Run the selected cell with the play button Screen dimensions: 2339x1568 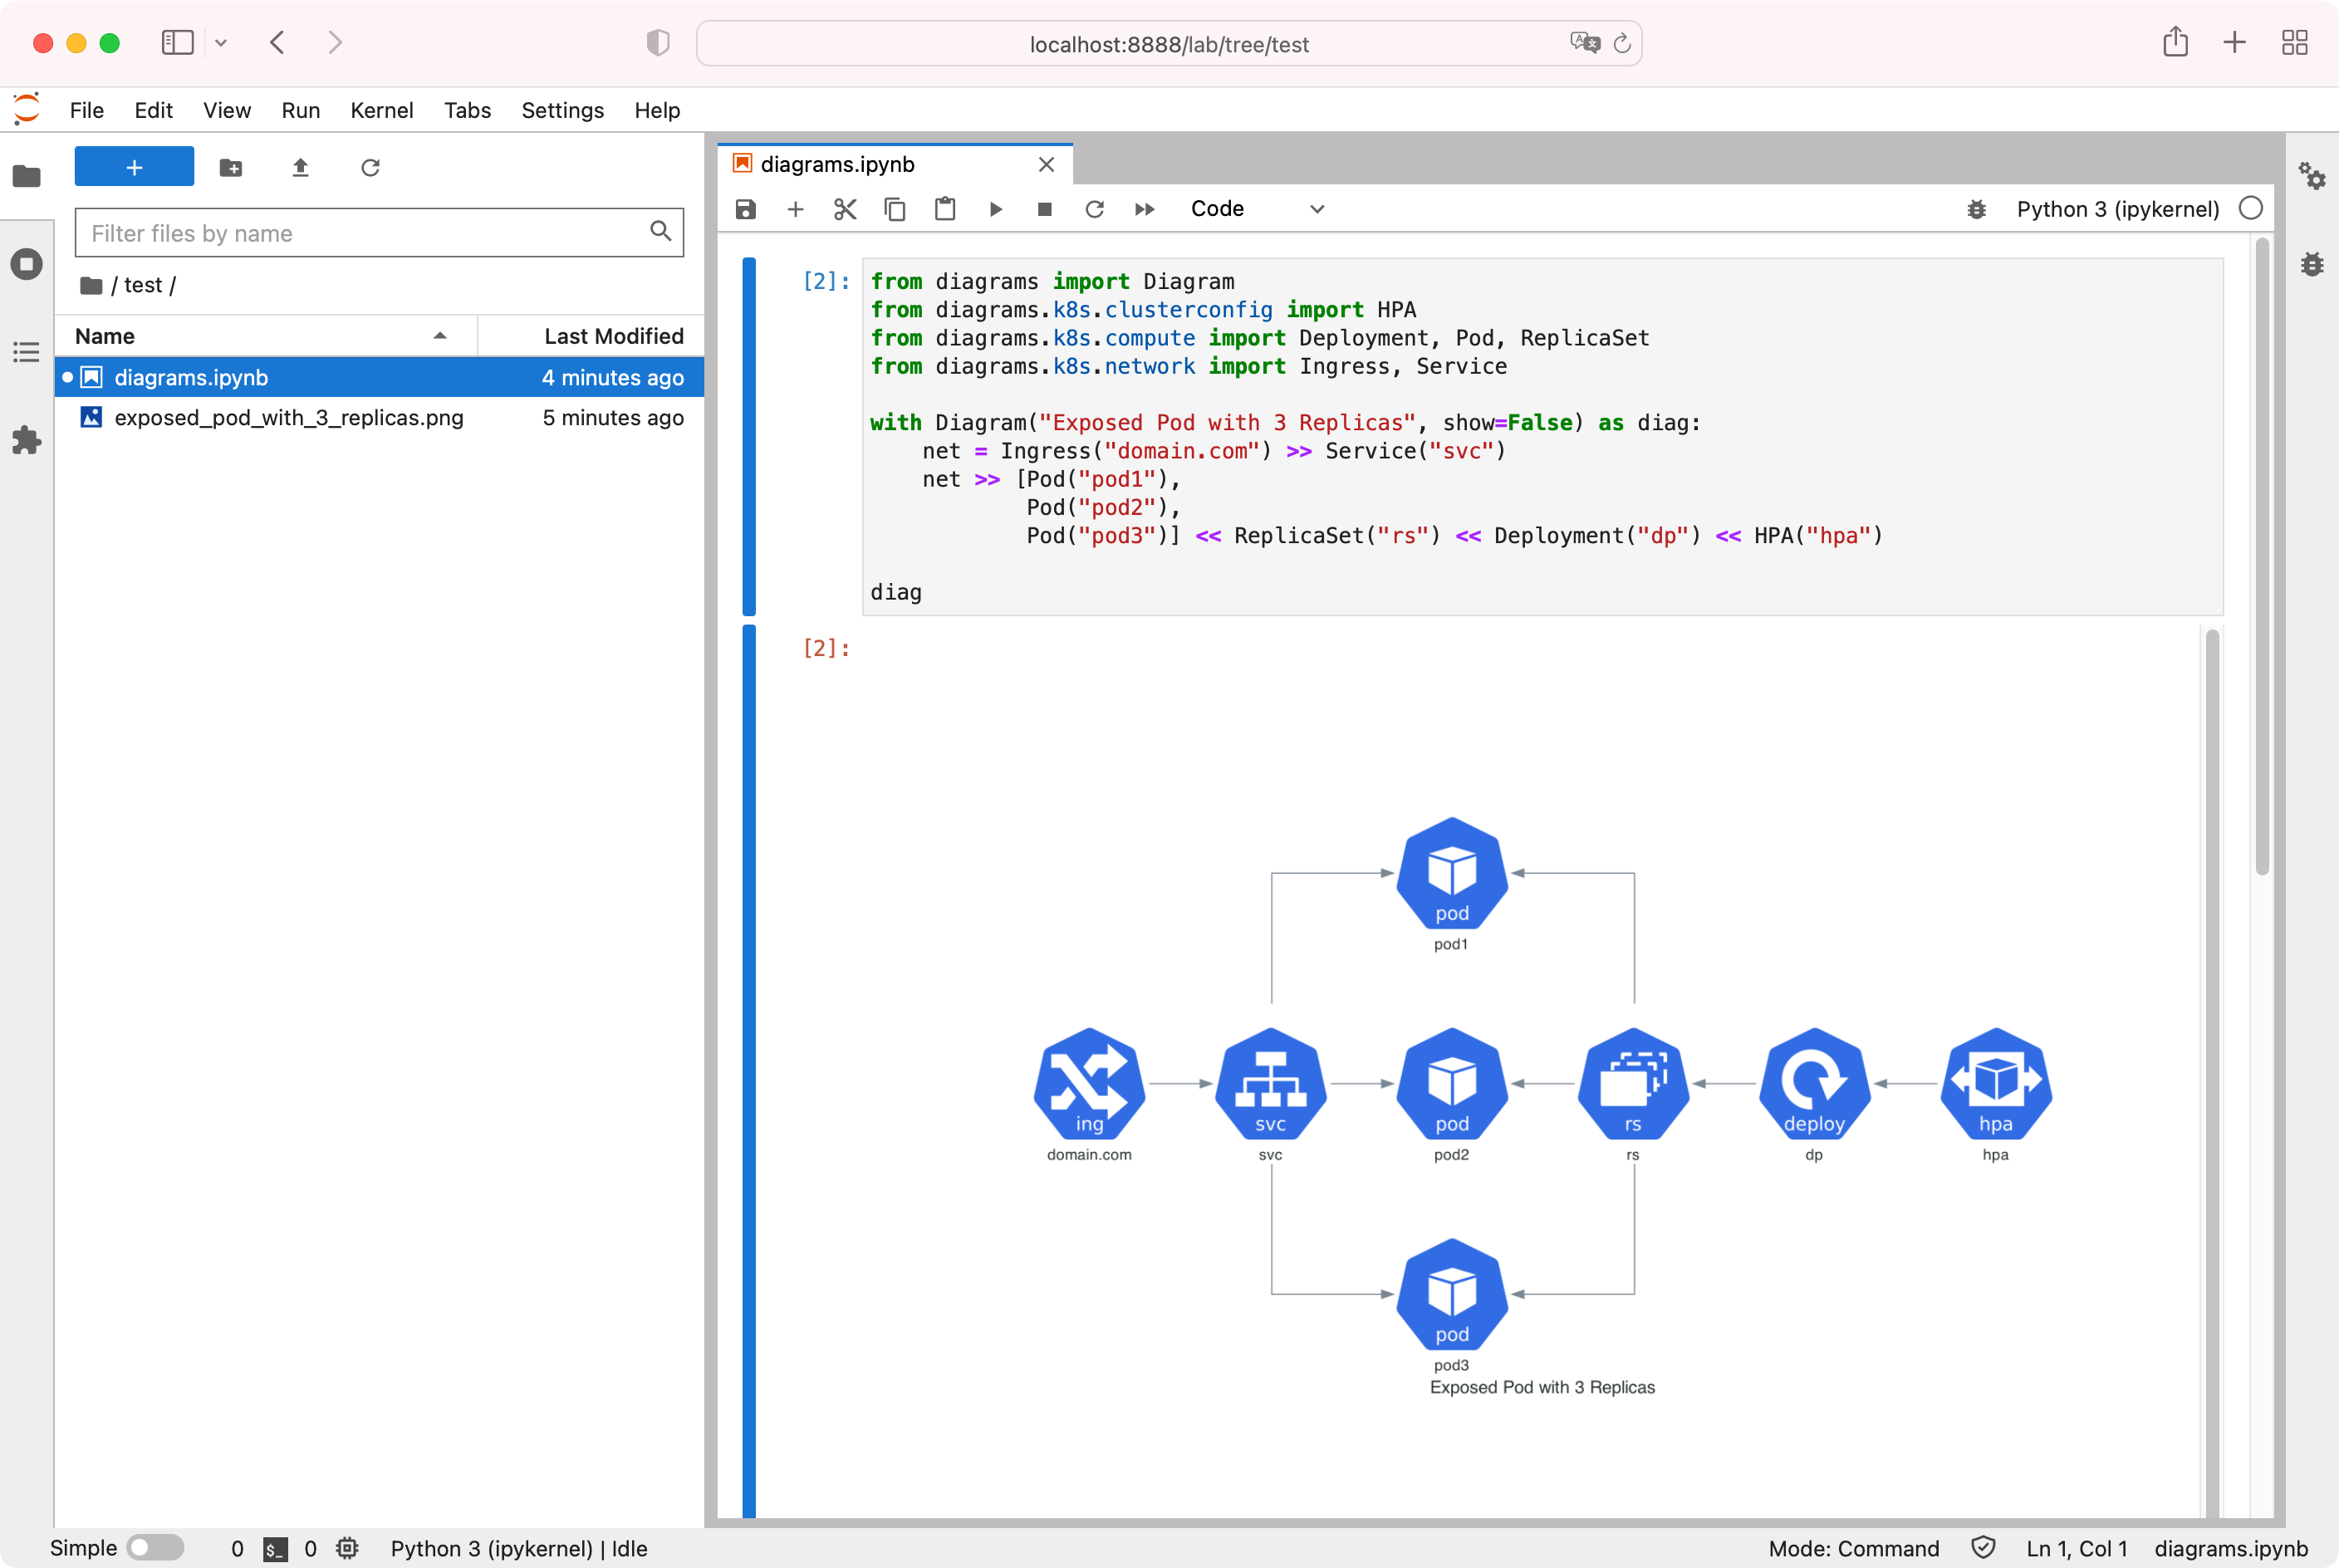(x=995, y=209)
